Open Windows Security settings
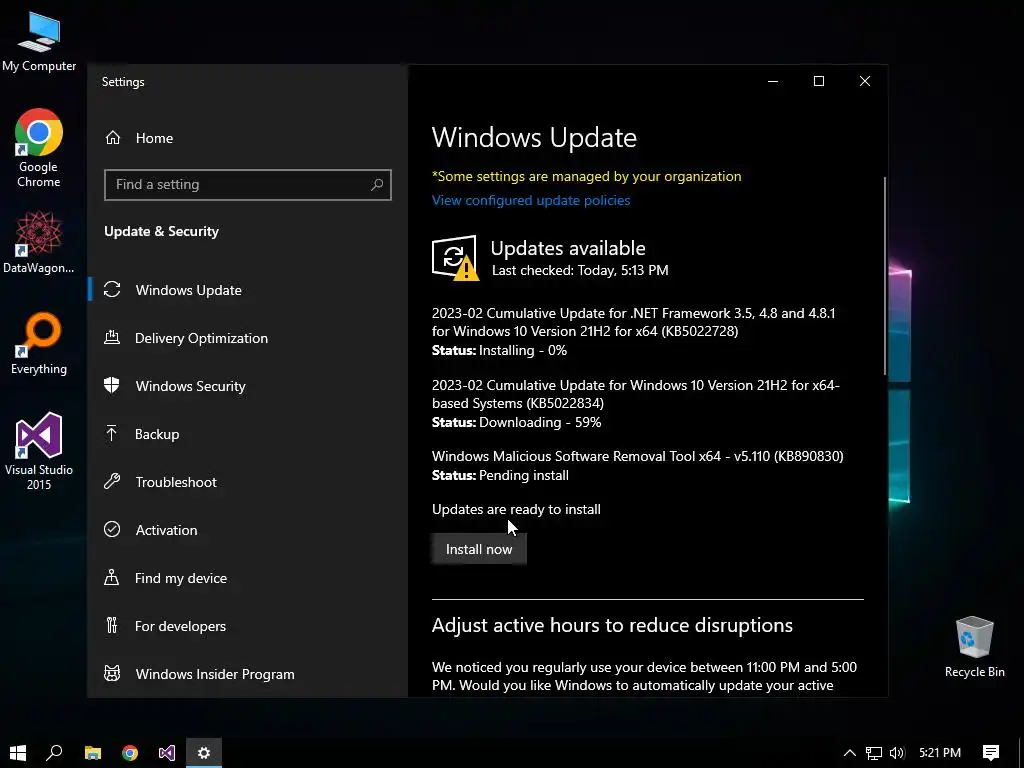This screenshot has width=1024, height=768. click(248, 386)
